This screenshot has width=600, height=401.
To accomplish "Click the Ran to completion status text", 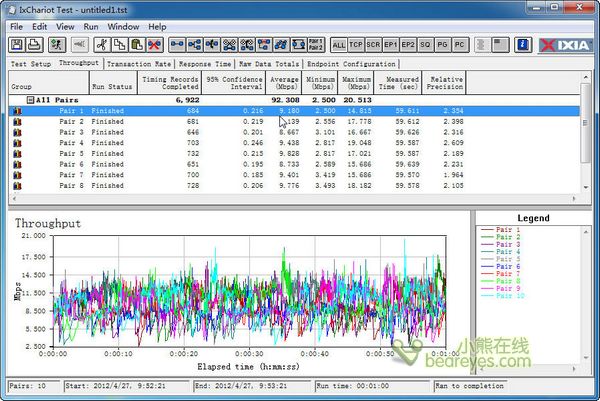I will [x=470, y=386].
